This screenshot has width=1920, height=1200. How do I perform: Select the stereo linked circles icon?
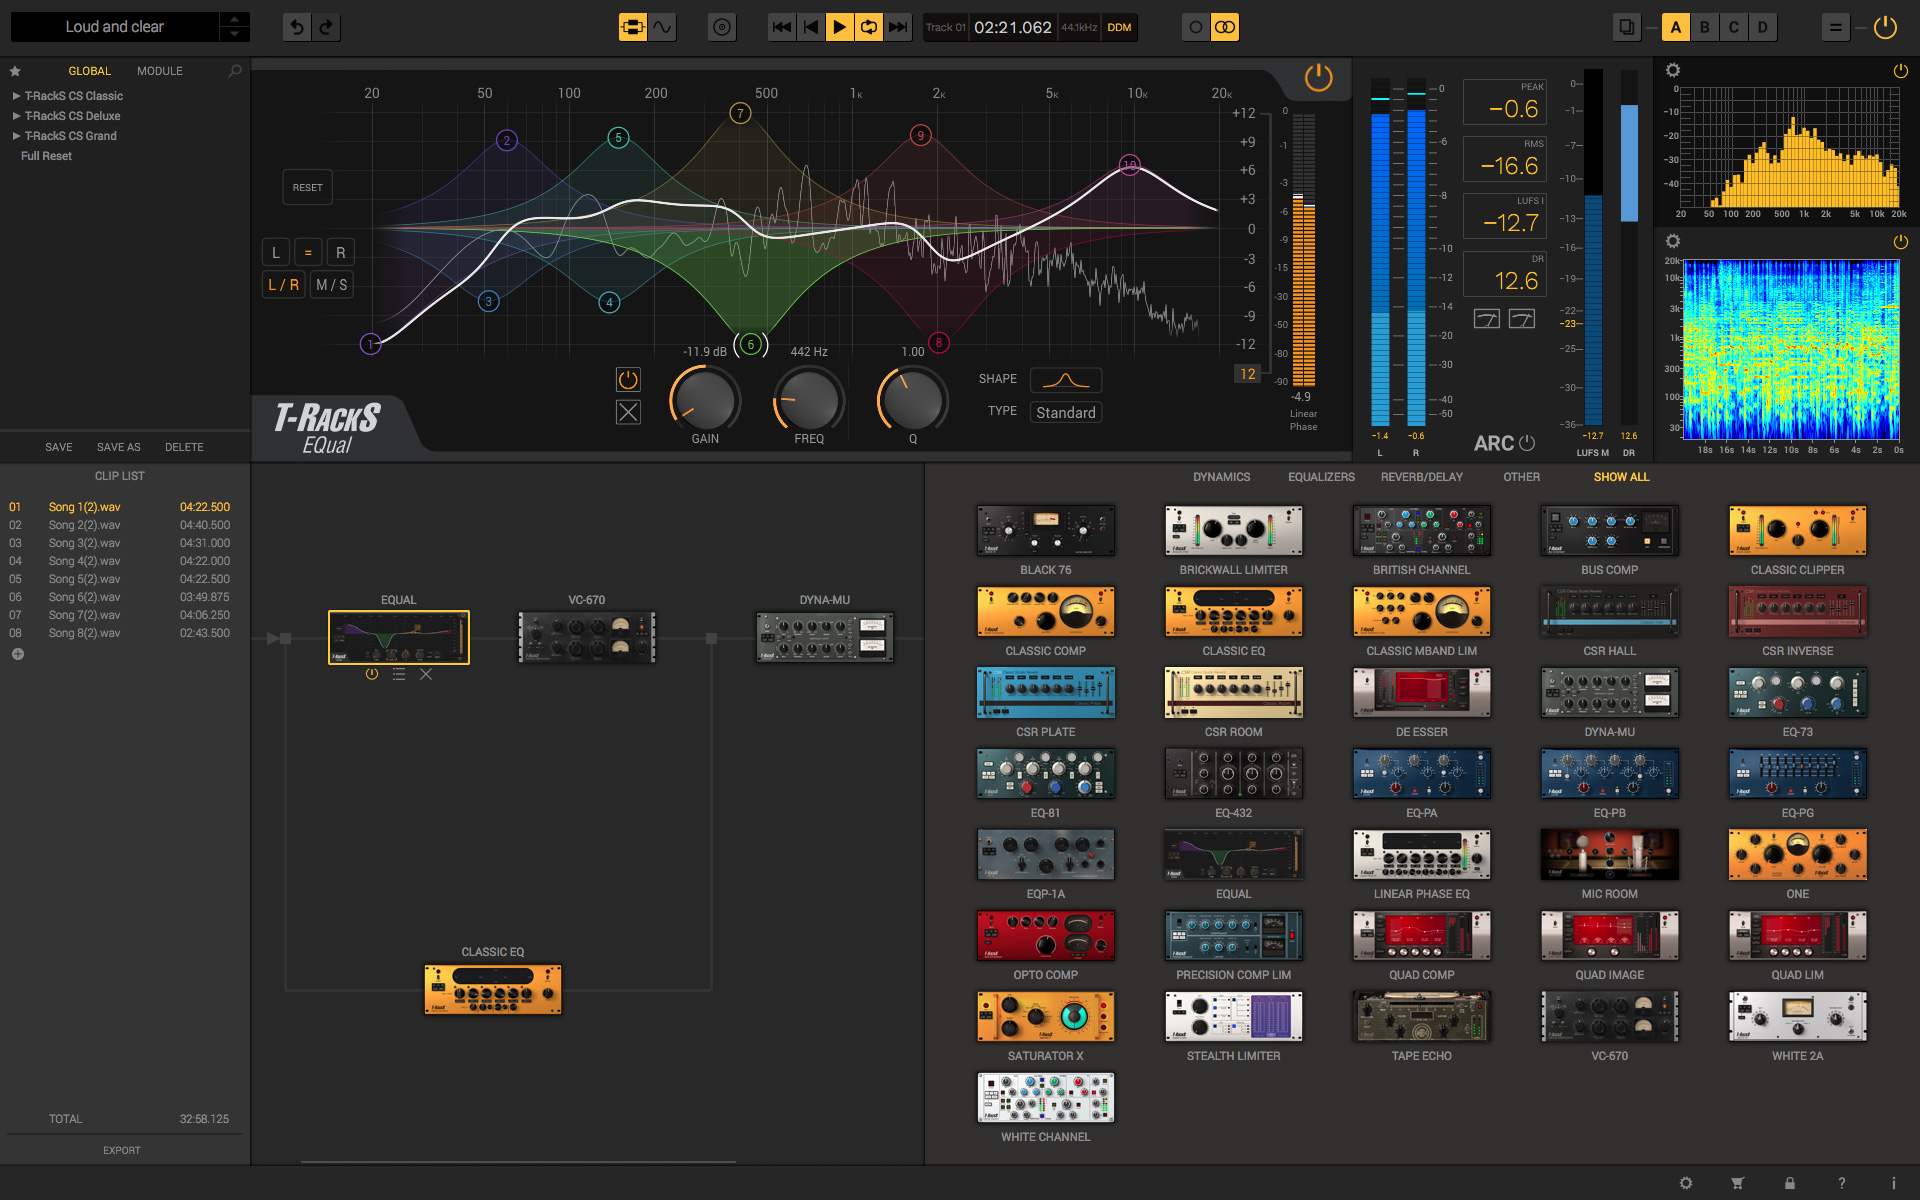(1225, 27)
